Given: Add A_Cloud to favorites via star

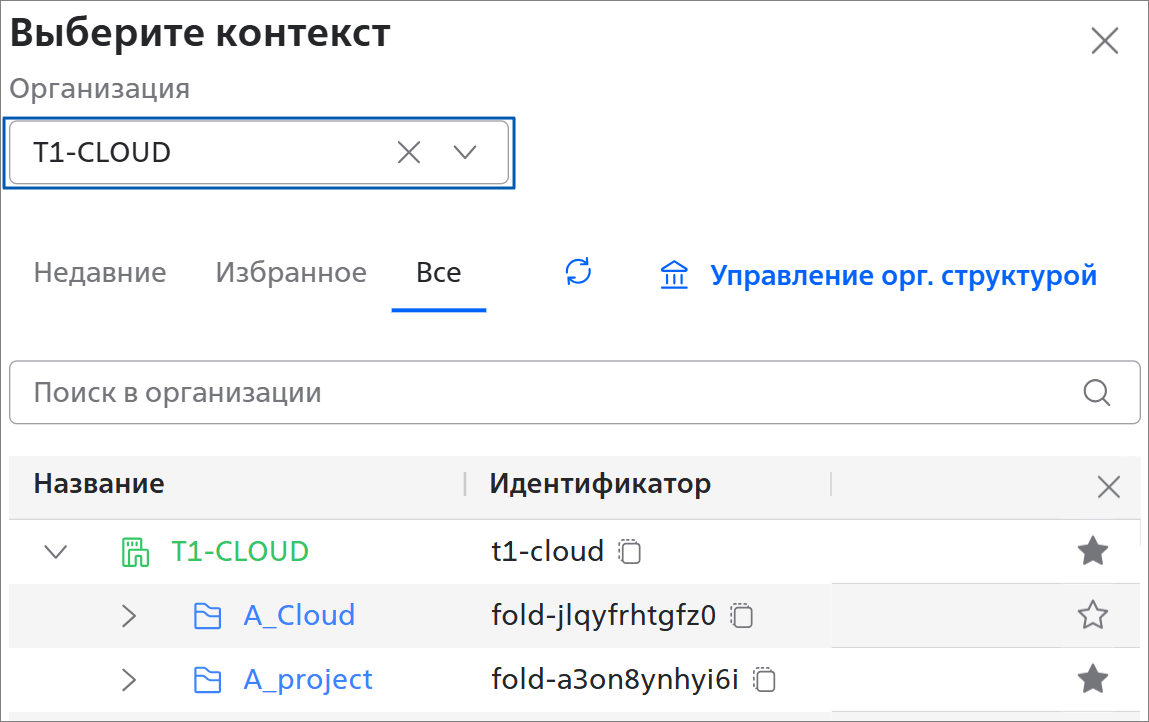Looking at the screenshot, I should pyautogui.click(x=1092, y=615).
